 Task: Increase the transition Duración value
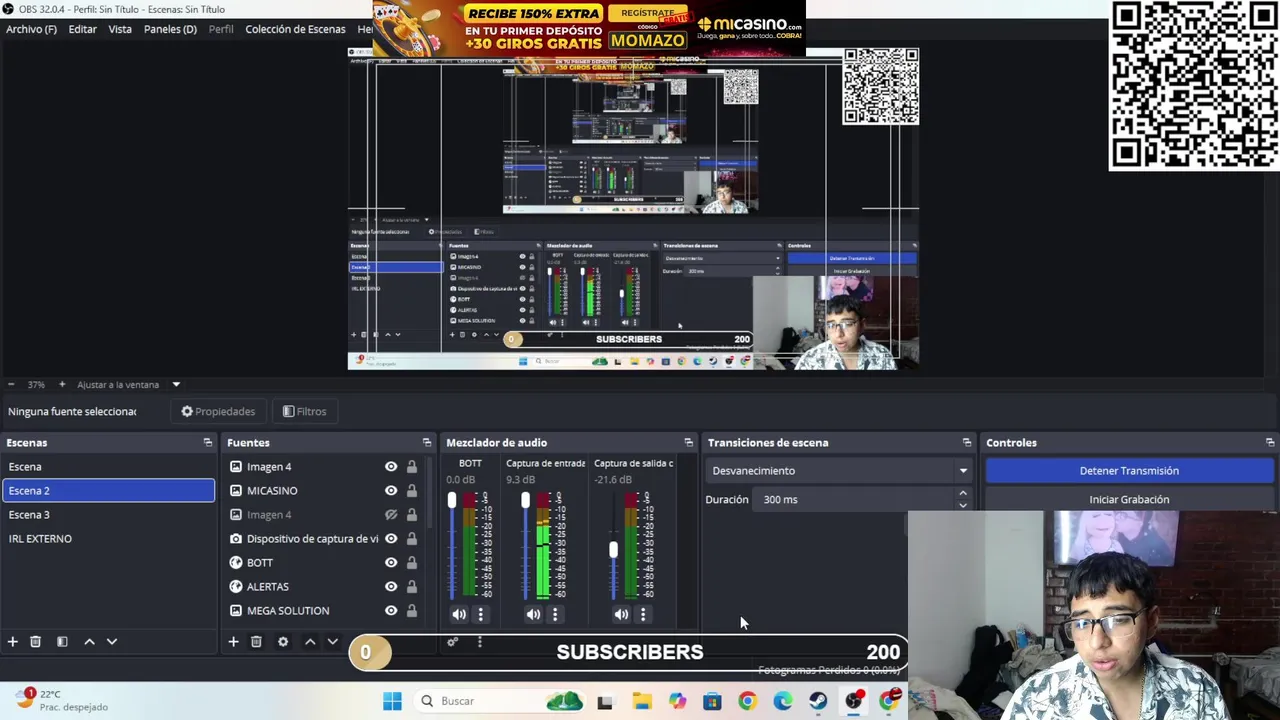963,493
